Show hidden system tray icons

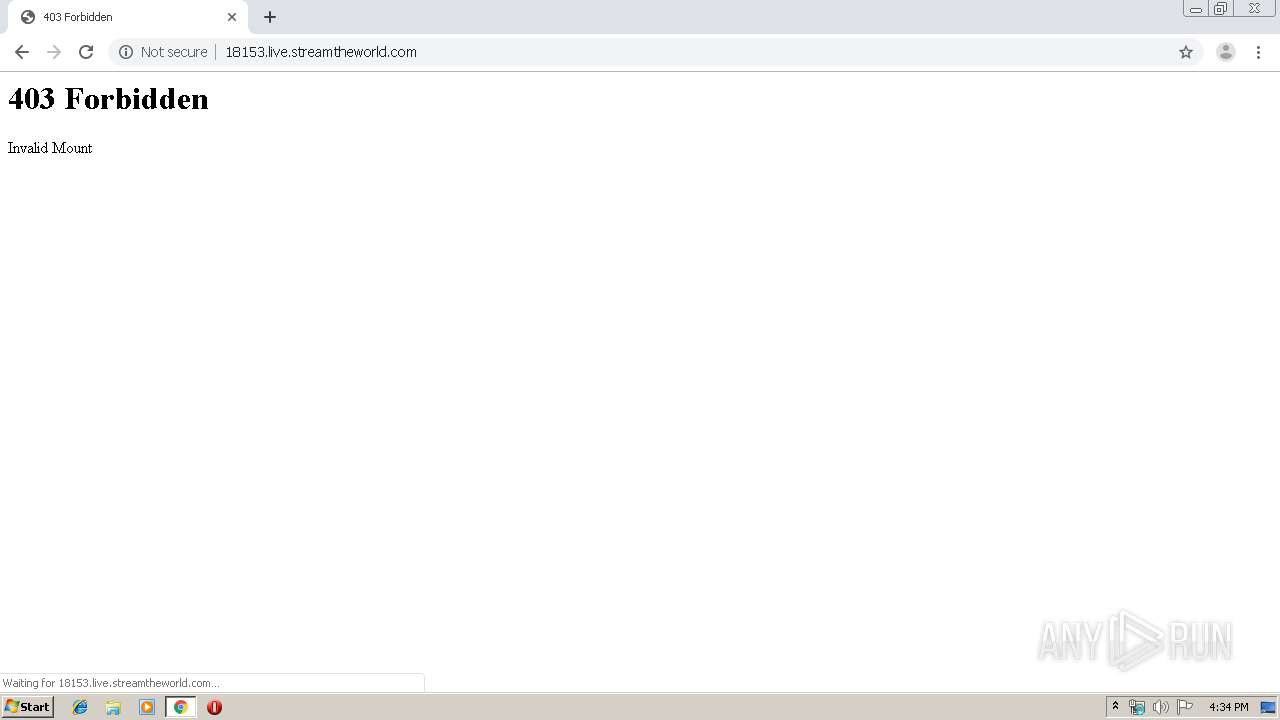click(1116, 707)
